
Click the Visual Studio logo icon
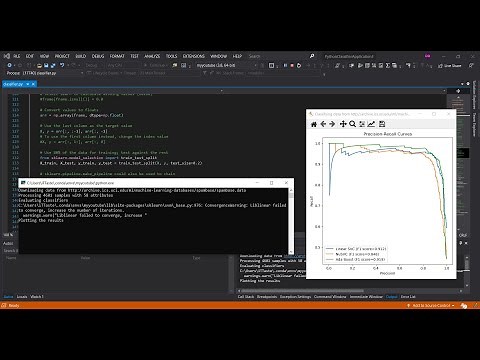click(7, 56)
